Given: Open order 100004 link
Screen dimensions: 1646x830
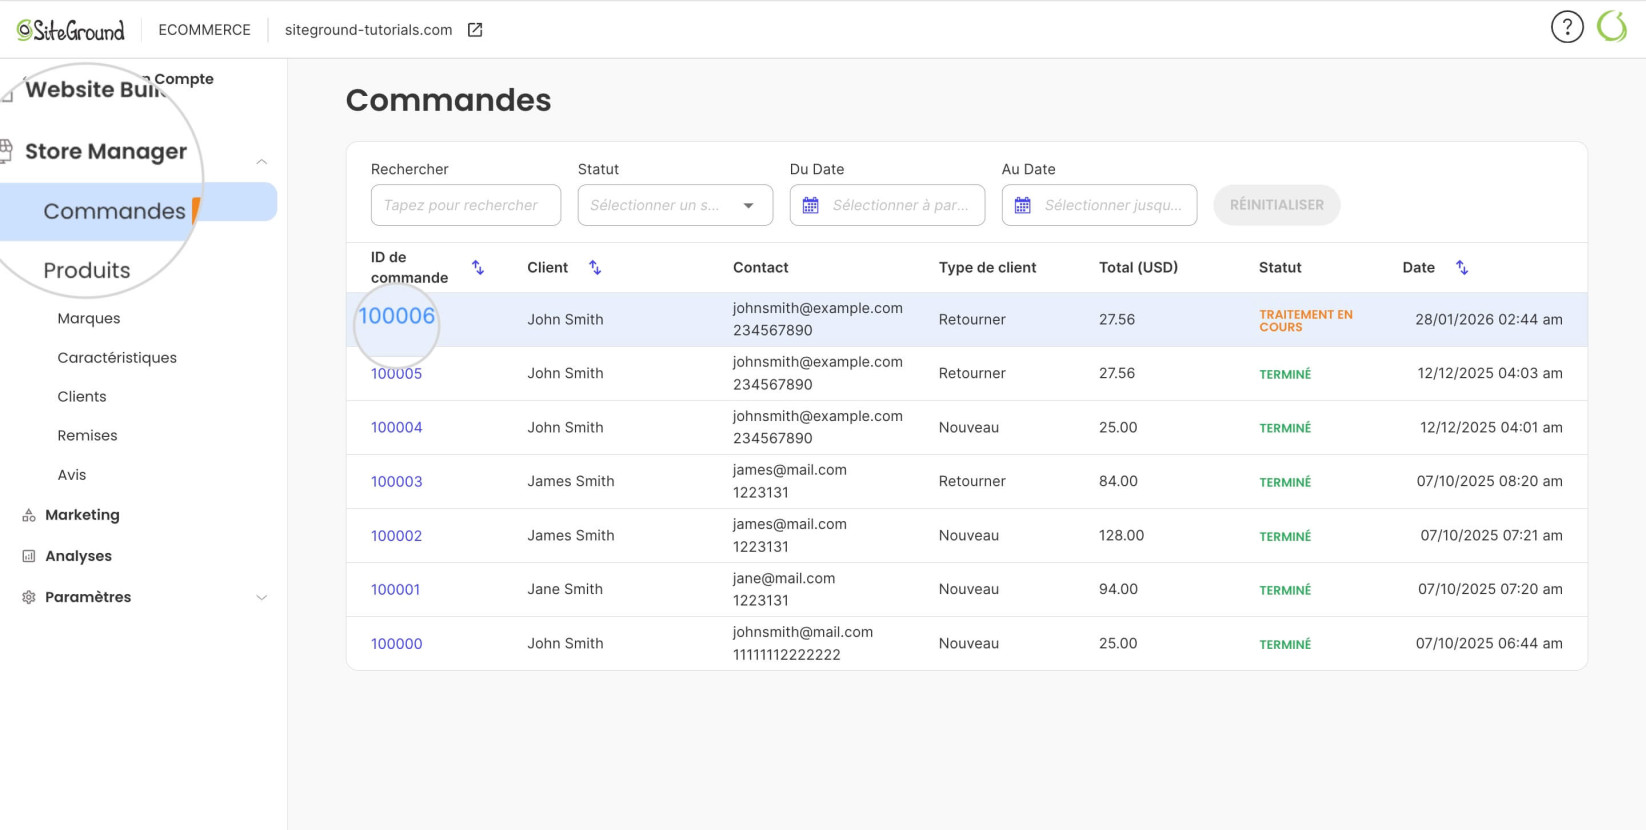Looking at the screenshot, I should (397, 427).
